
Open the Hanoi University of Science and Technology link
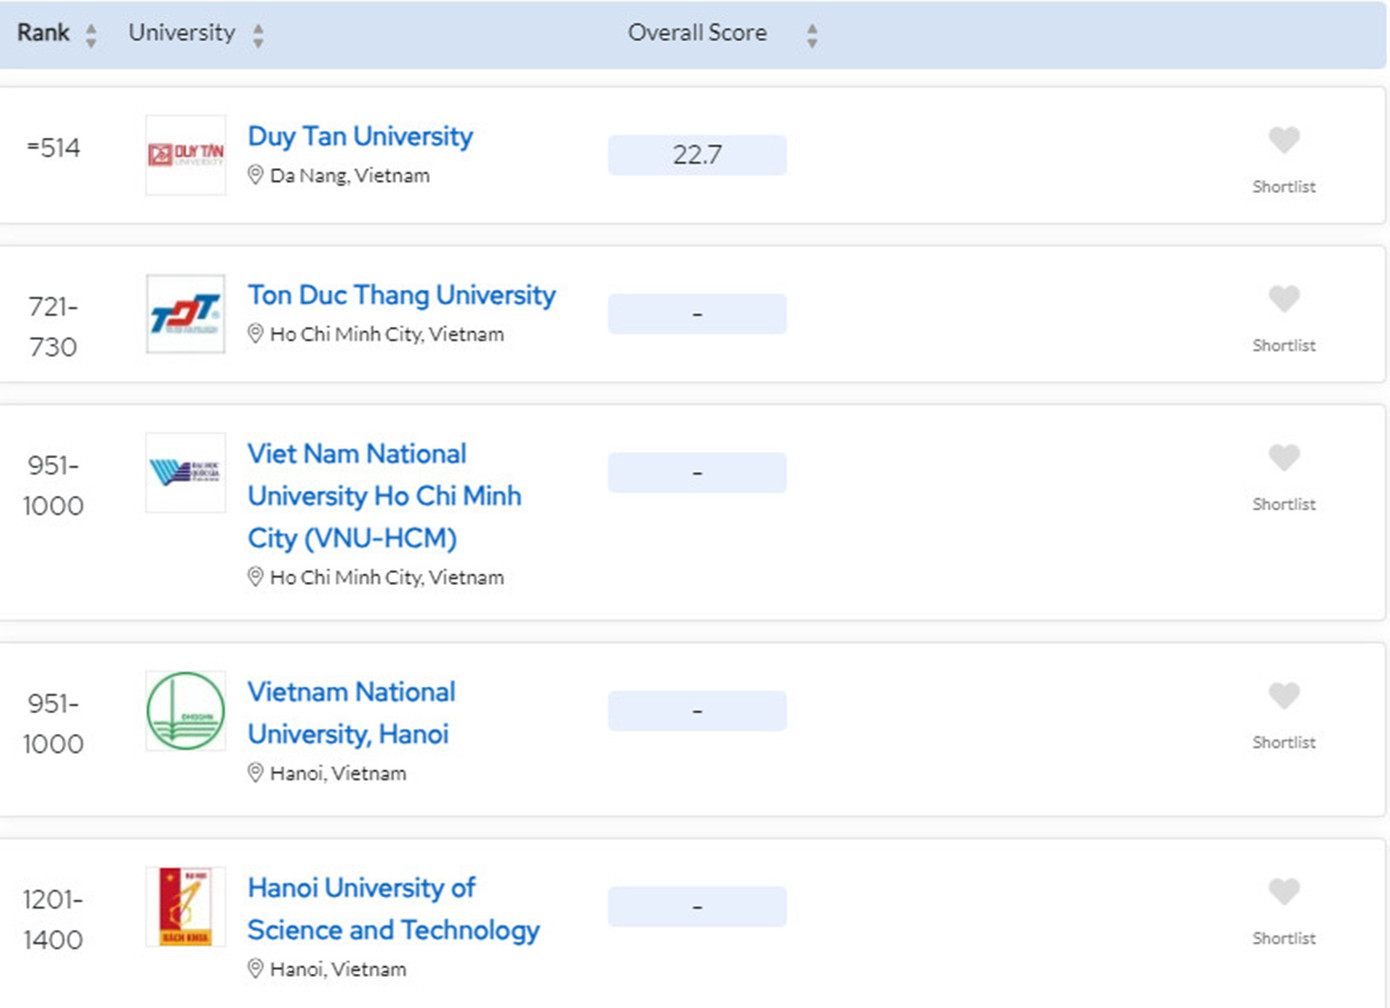click(x=393, y=909)
